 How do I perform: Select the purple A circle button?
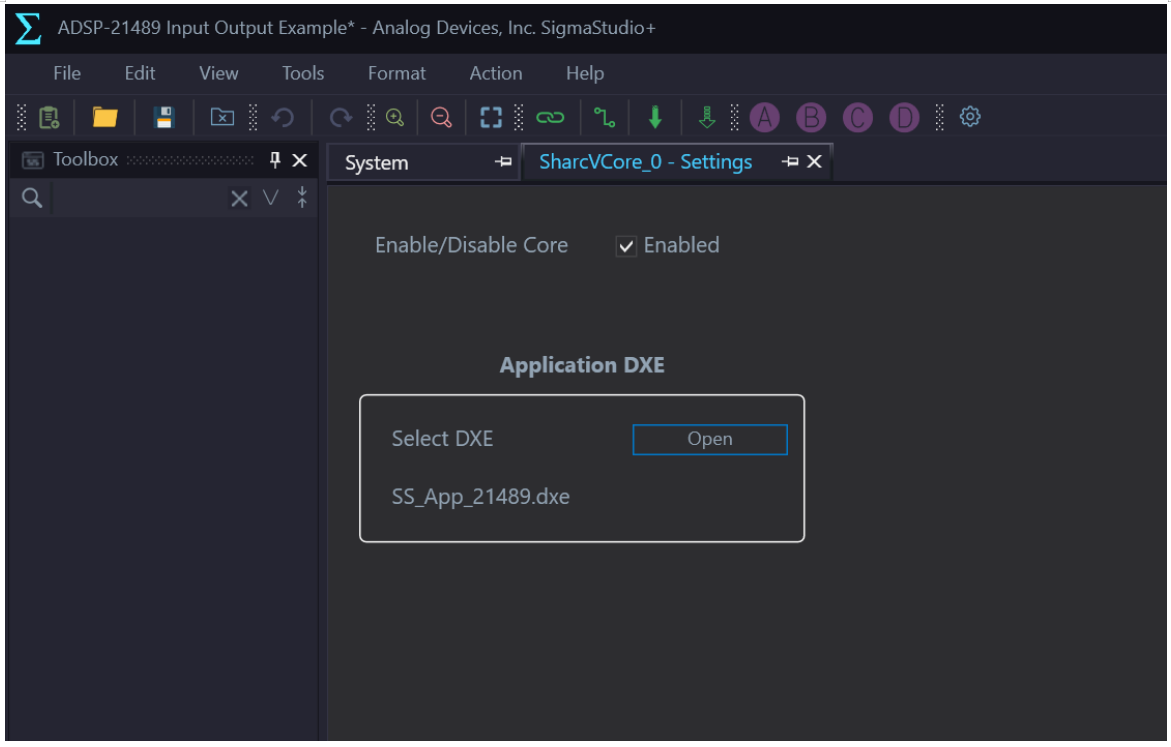click(x=765, y=117)
